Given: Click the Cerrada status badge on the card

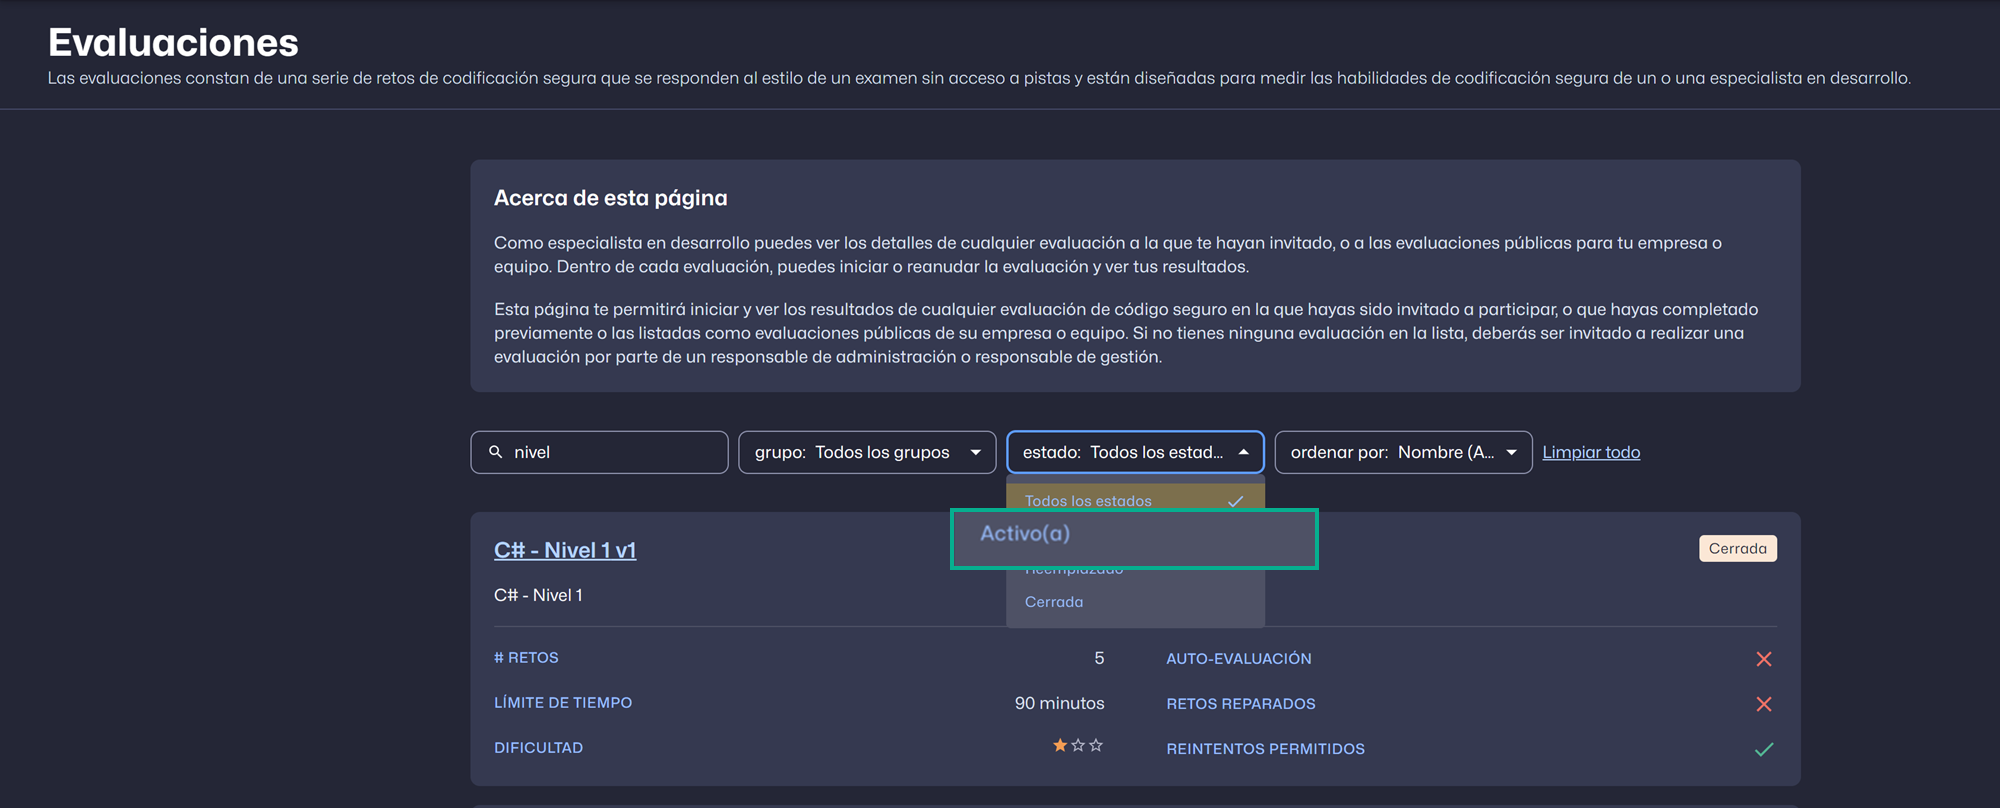Looking at the screenshot, I should (1738, 549).
